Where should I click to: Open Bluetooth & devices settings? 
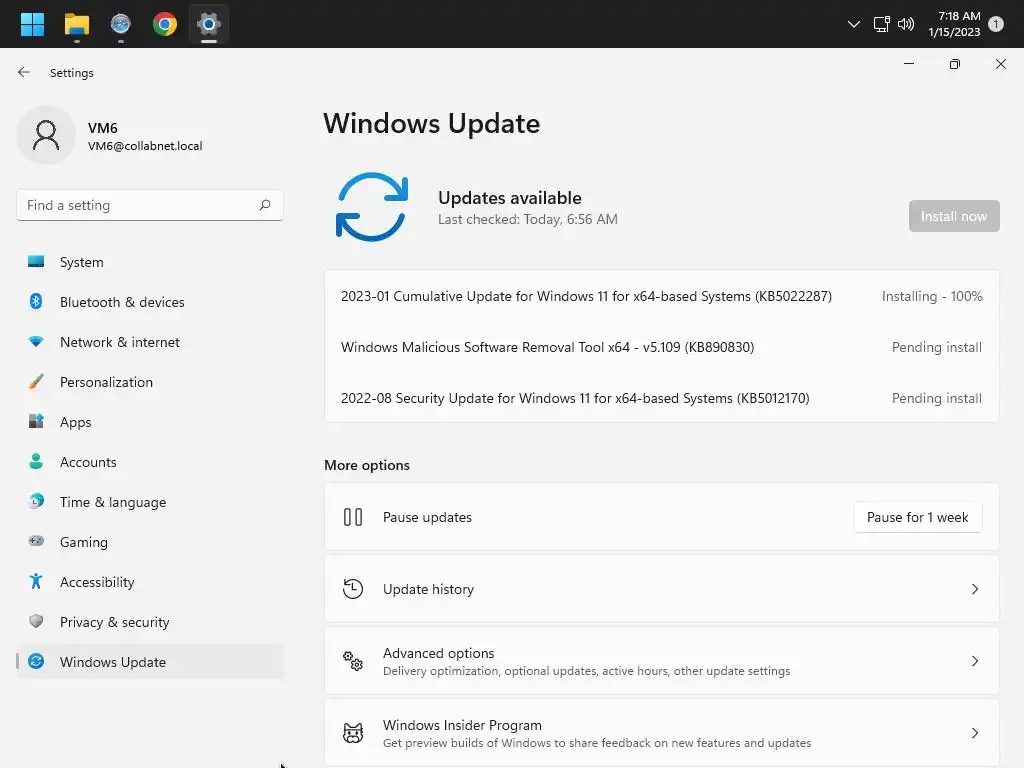click(x=150, y=302)
